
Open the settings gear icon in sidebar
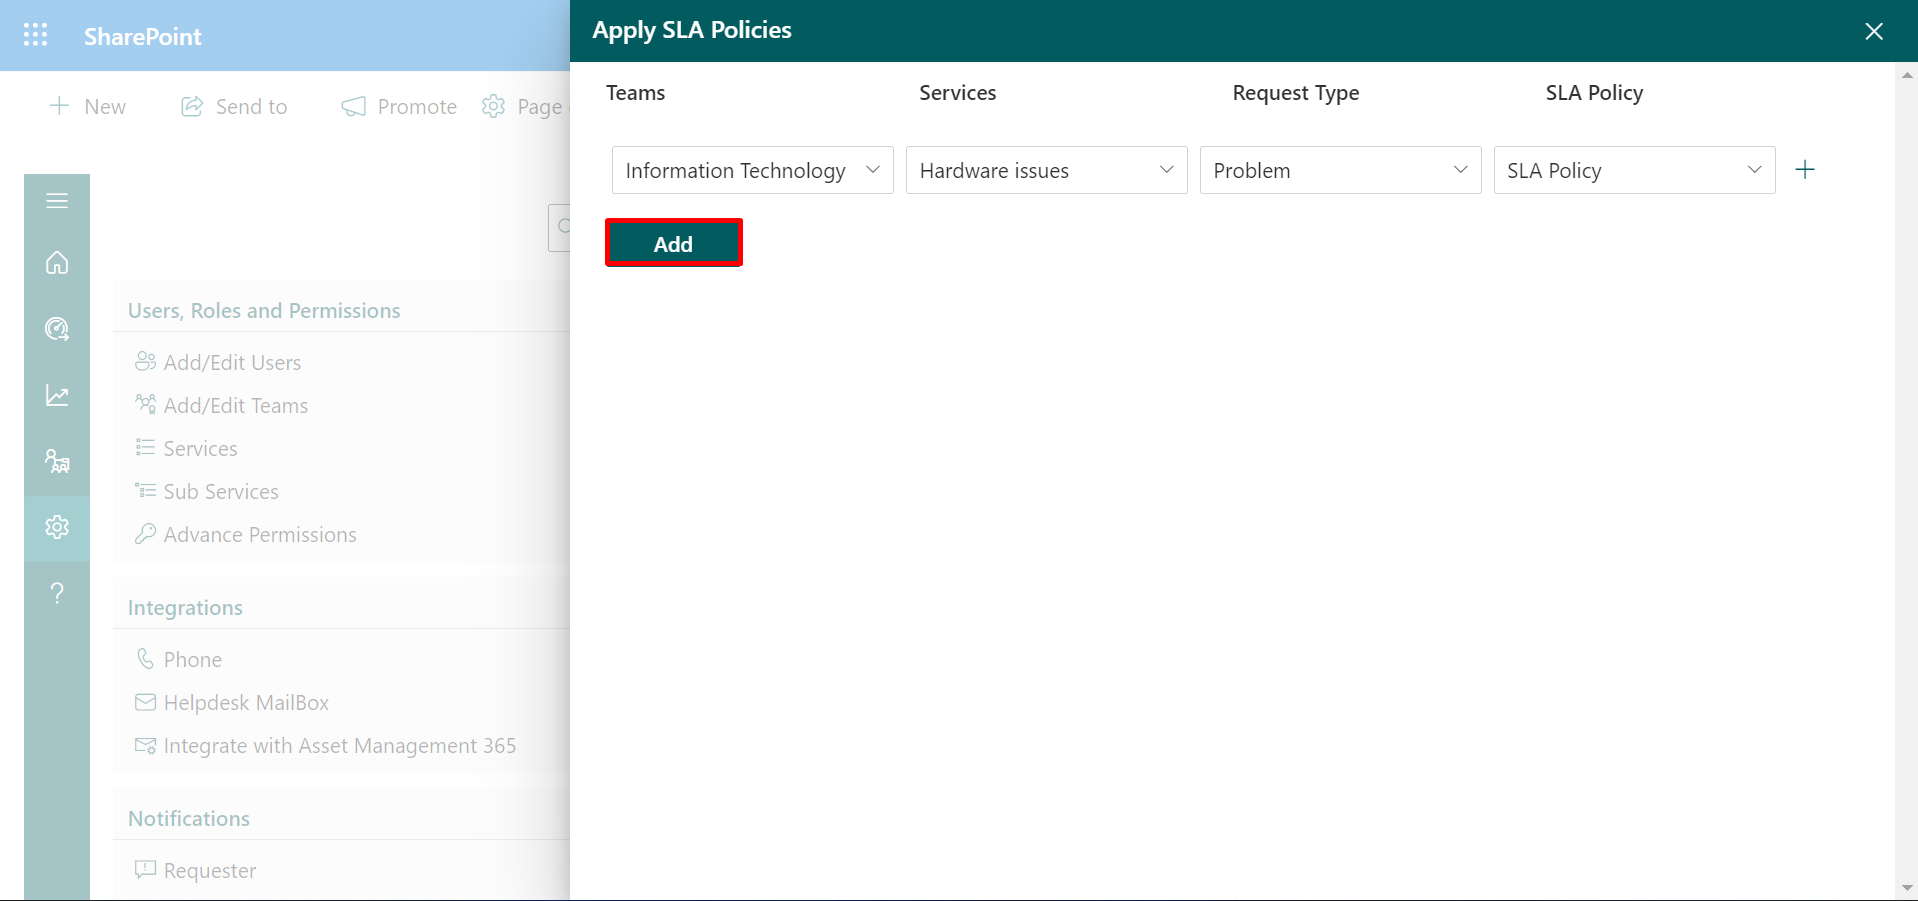(57, 527)
